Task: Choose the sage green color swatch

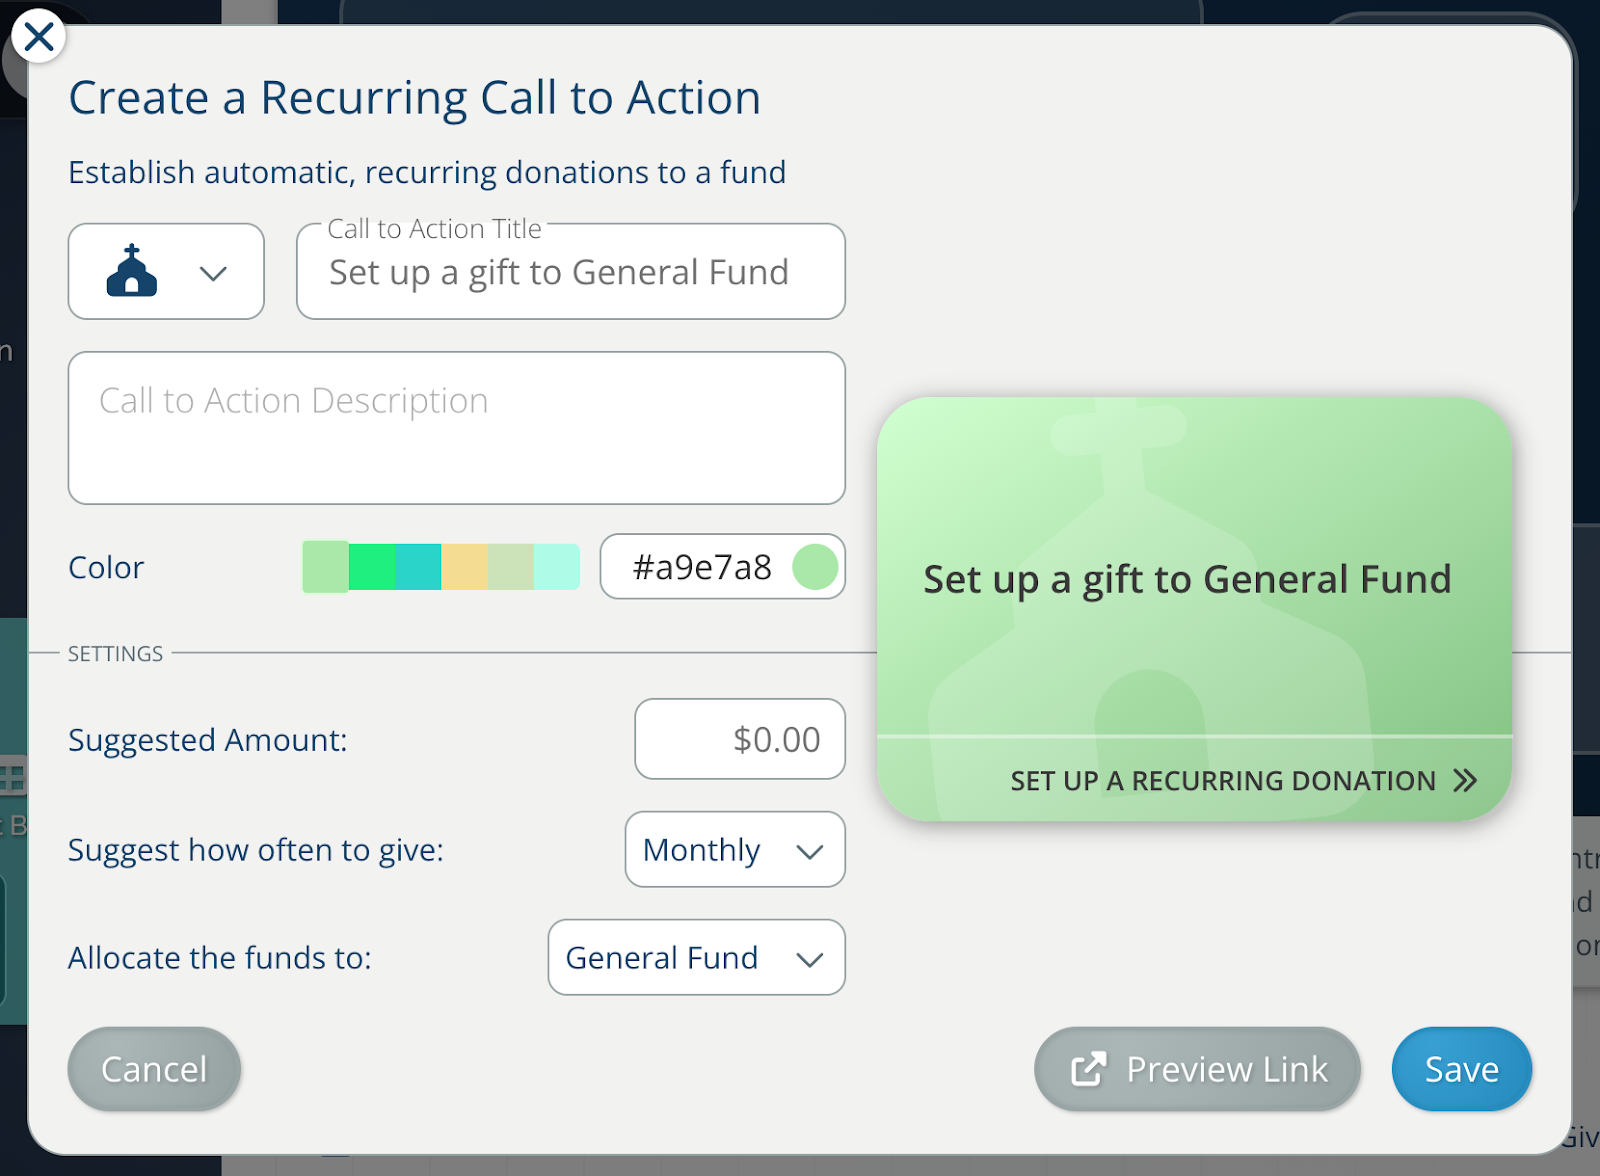Action: coord(510,567)
